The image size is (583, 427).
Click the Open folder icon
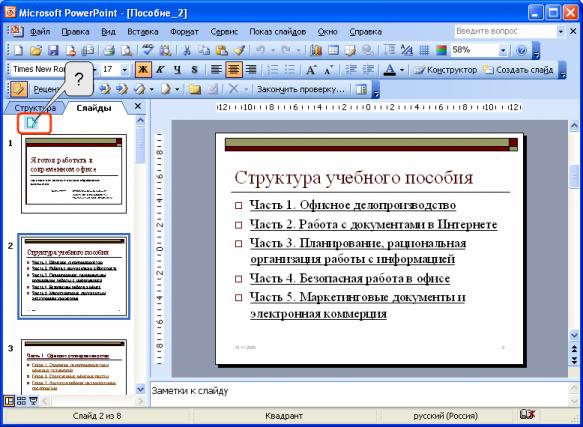click(36, 50)
